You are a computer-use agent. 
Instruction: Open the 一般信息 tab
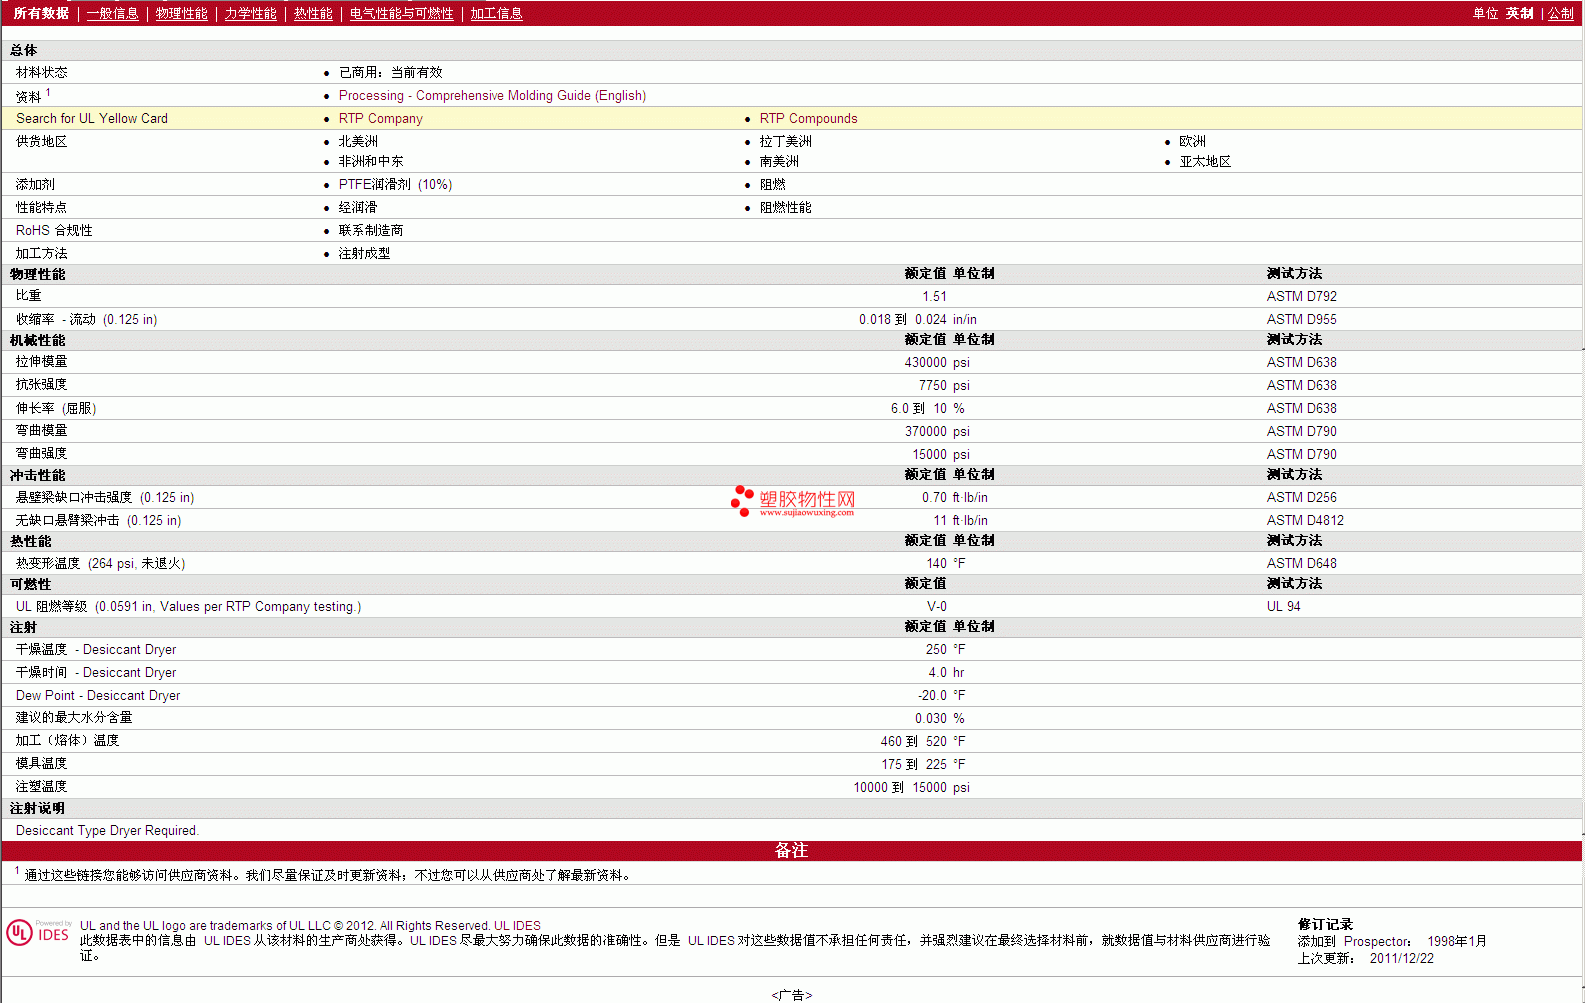point(112,13)
